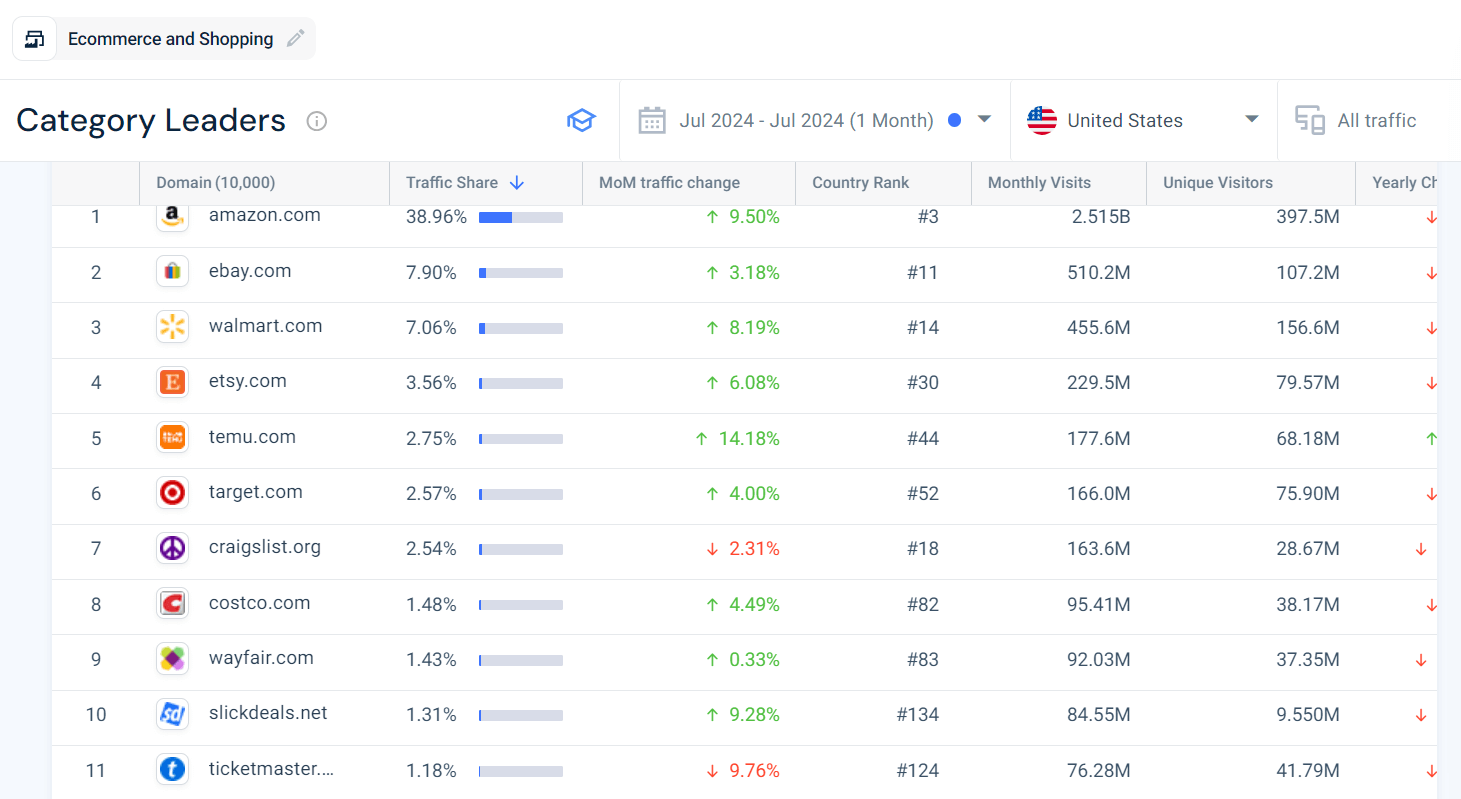The image size is (1461, 799).
Task: Click the calendar icon in date picker
Action: point(652,119)
